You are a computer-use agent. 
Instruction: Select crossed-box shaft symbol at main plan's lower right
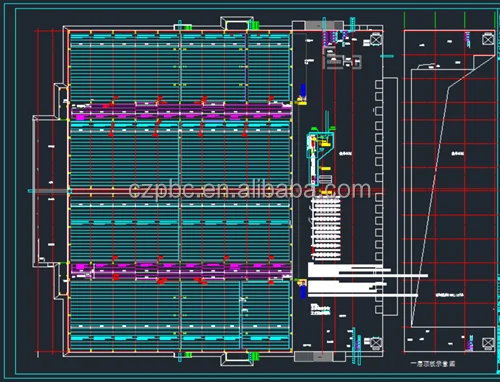point(376,343)
